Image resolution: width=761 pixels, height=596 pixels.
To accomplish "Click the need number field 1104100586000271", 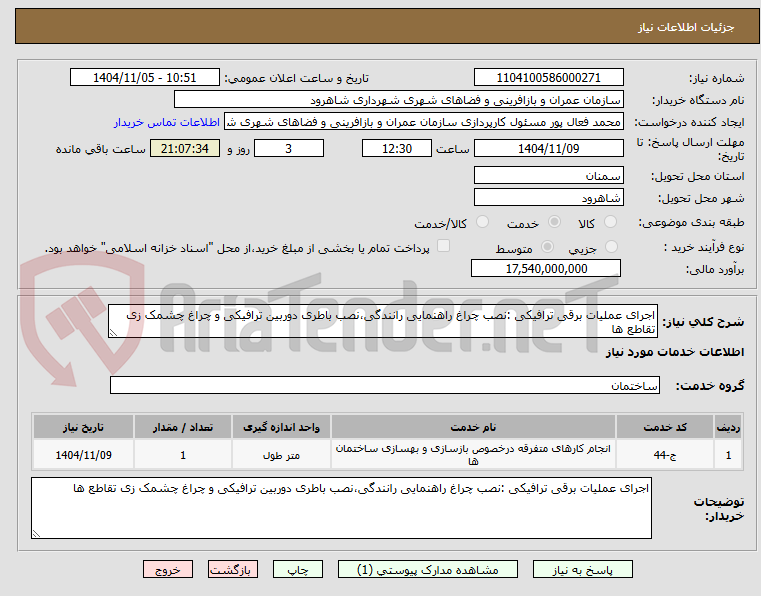I will 548,78.
